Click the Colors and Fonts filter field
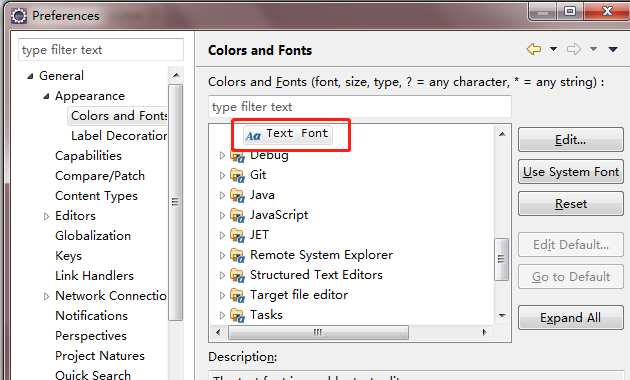Viewport: 630px width, 380px height. pos(360,107)
